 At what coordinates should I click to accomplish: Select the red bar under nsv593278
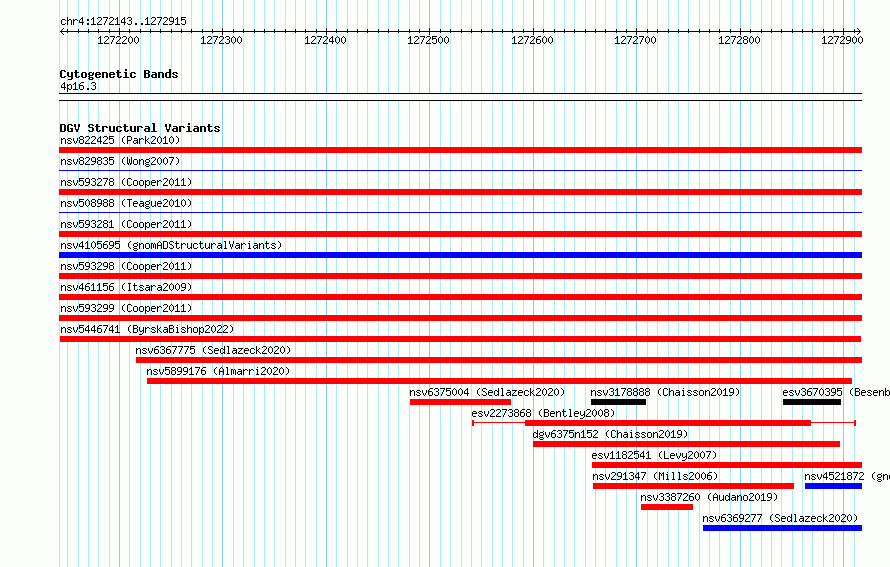(460, 192)
